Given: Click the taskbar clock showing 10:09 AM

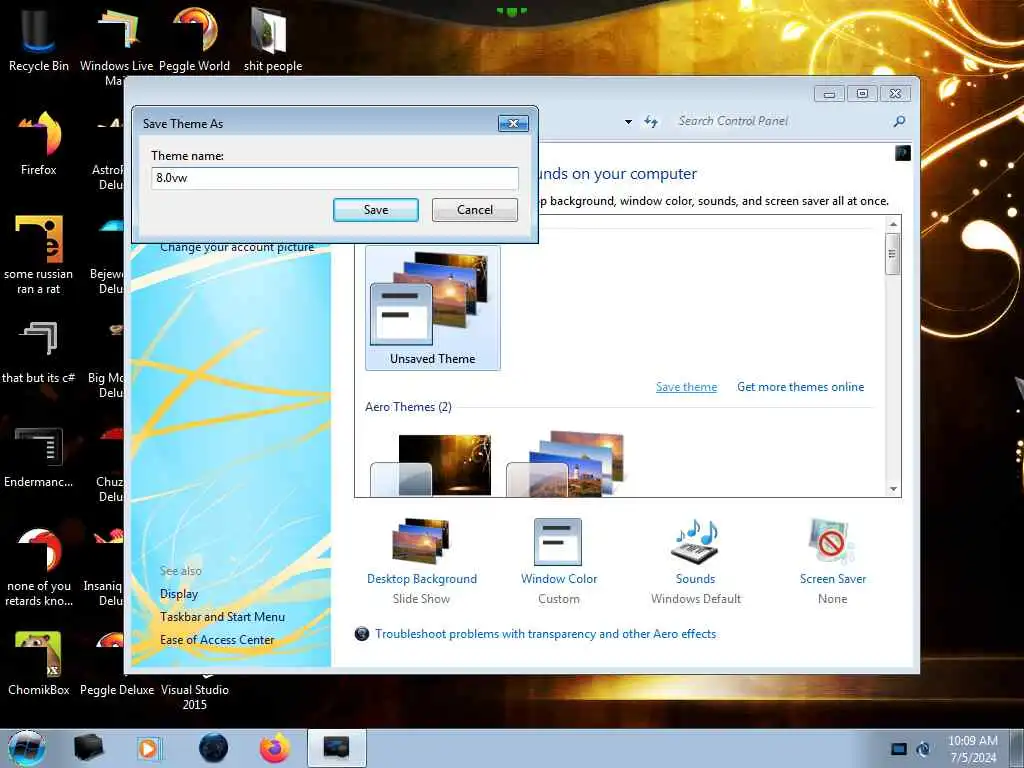Looking at the screenshot, I should tap(973, 748).
